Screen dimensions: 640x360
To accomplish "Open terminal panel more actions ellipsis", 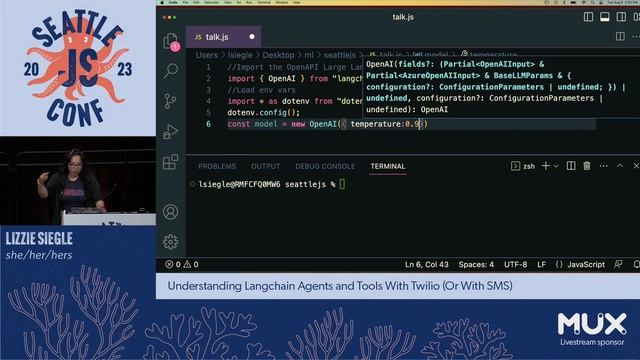I will click(x=603, y=166).
